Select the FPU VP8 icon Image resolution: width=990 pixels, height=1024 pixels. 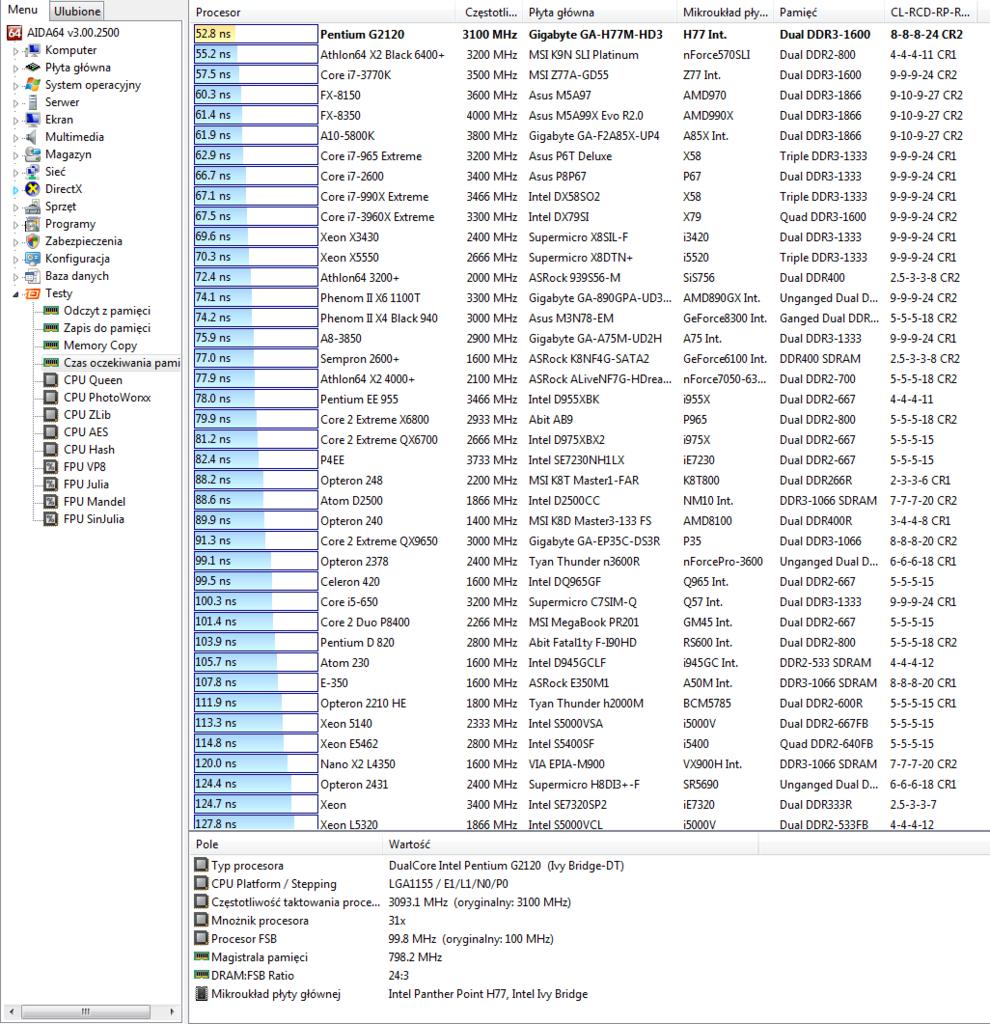(x=51, y=467)
